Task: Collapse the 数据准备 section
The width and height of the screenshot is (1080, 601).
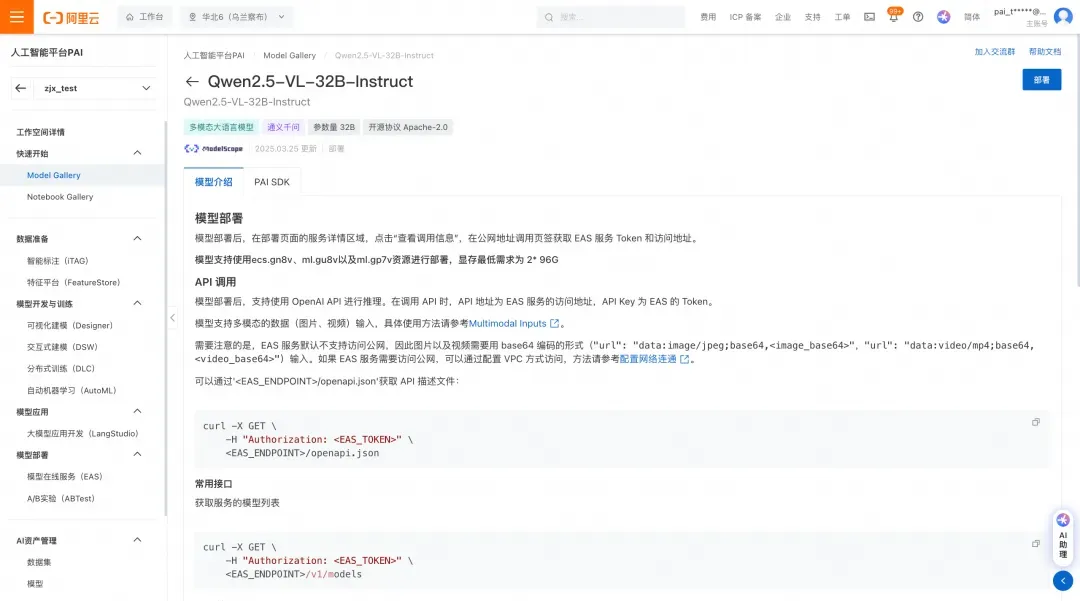Action: (x=137, y=238)
